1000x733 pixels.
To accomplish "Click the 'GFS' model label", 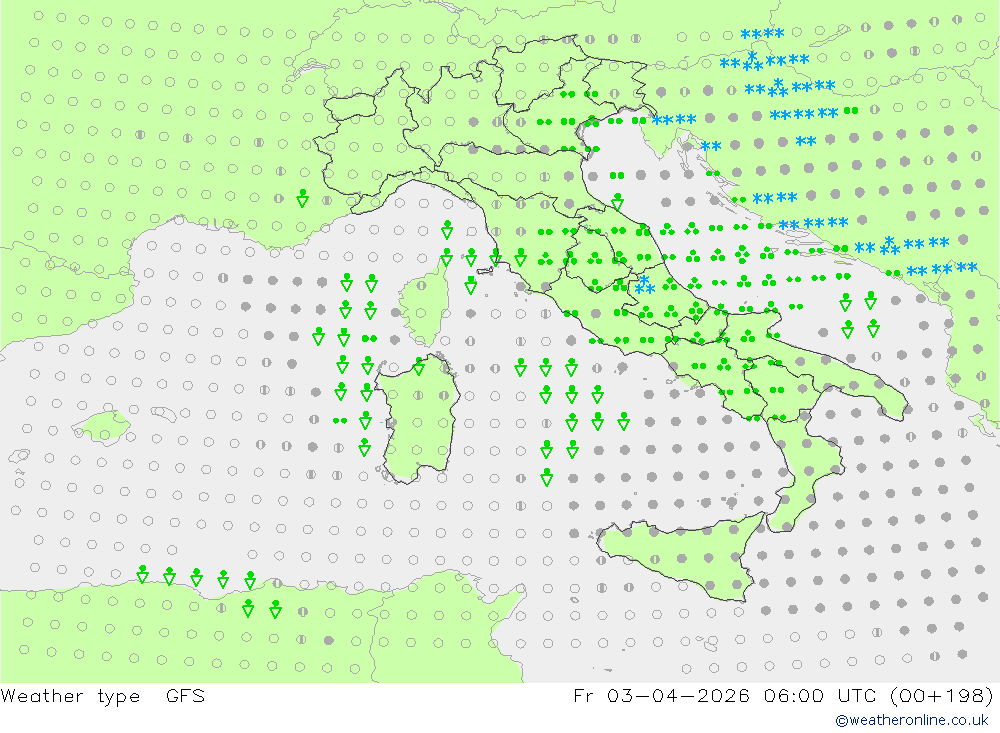I will pos(186,695).
